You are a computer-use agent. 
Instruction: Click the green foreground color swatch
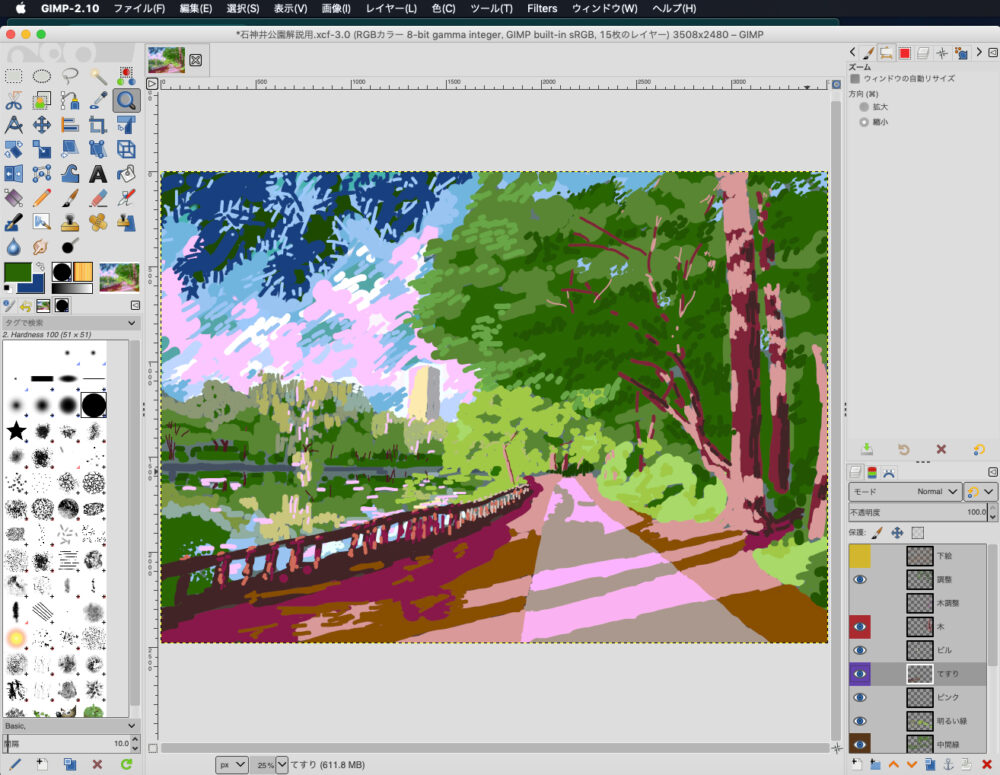(16, 271)
